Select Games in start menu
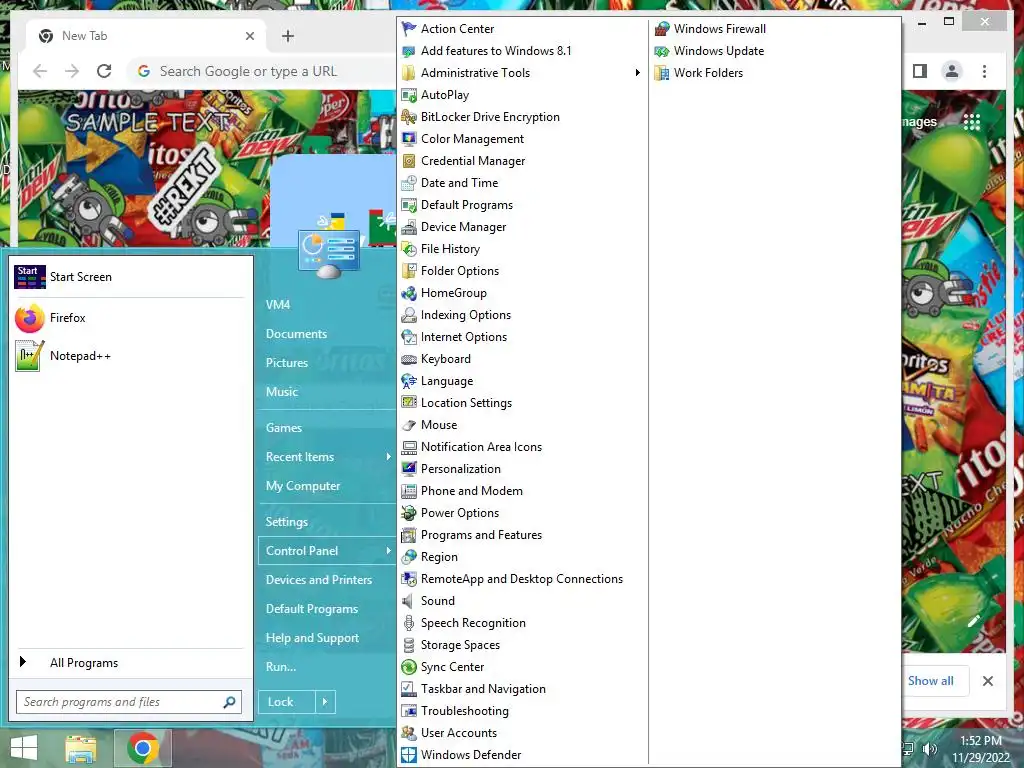The width and height of the screenshot is (1024, 768). (283, 428)
